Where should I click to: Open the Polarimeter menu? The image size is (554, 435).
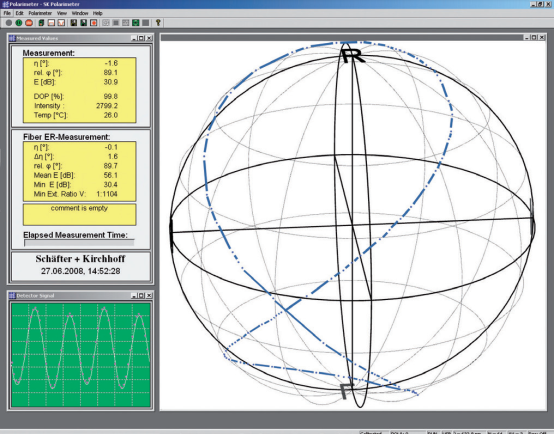(x=40, y=13)
